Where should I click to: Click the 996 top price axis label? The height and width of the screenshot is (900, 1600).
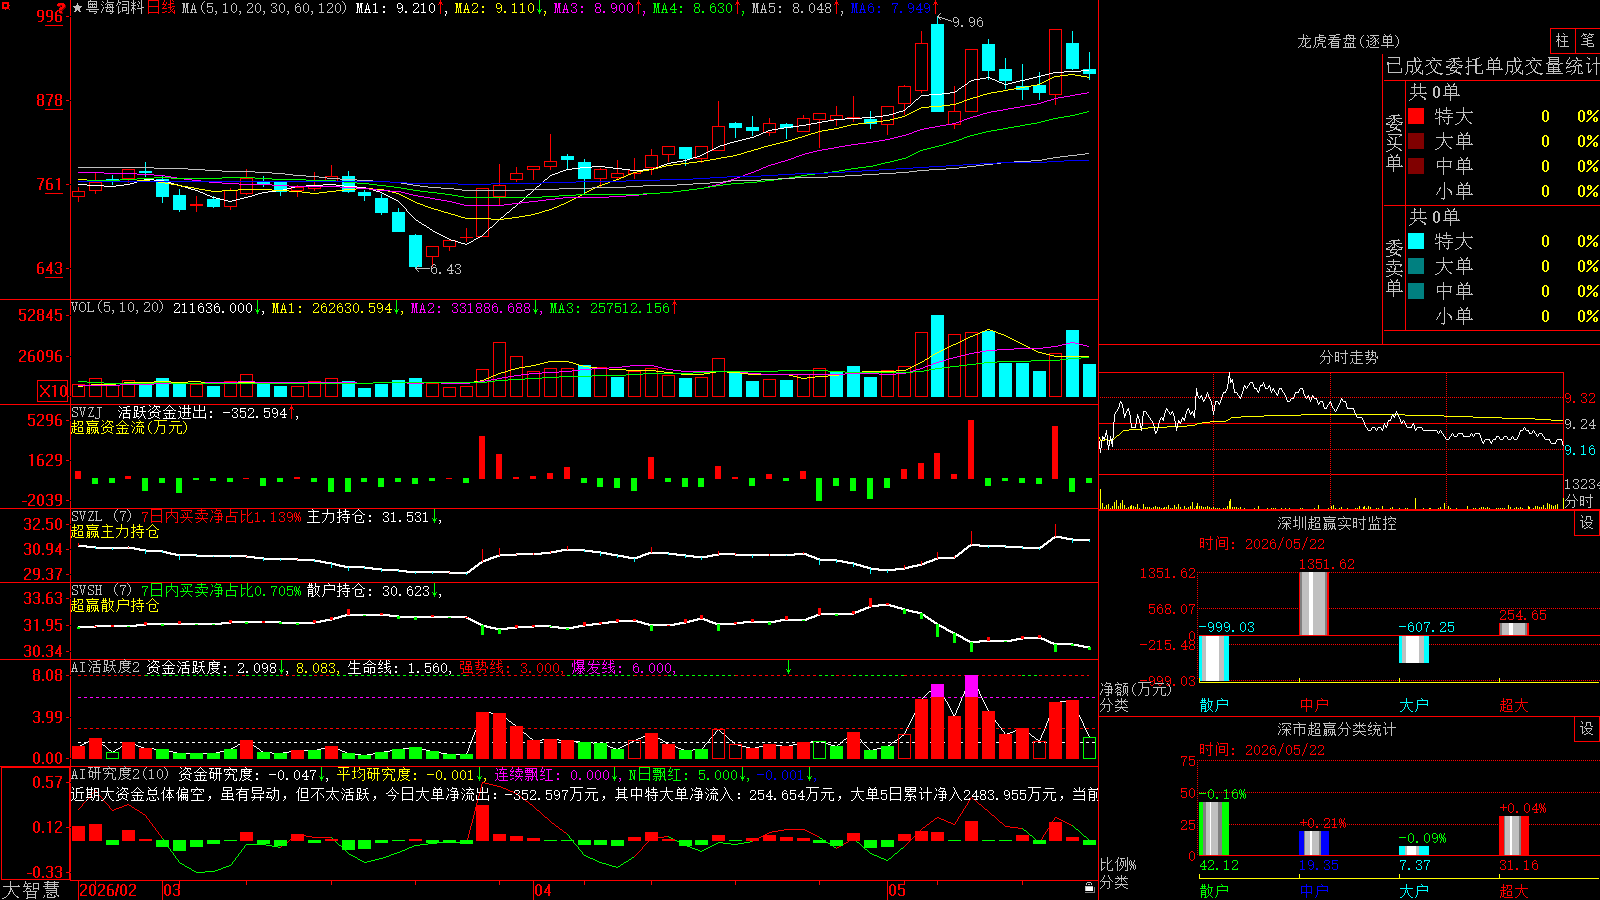click(50, 16)
